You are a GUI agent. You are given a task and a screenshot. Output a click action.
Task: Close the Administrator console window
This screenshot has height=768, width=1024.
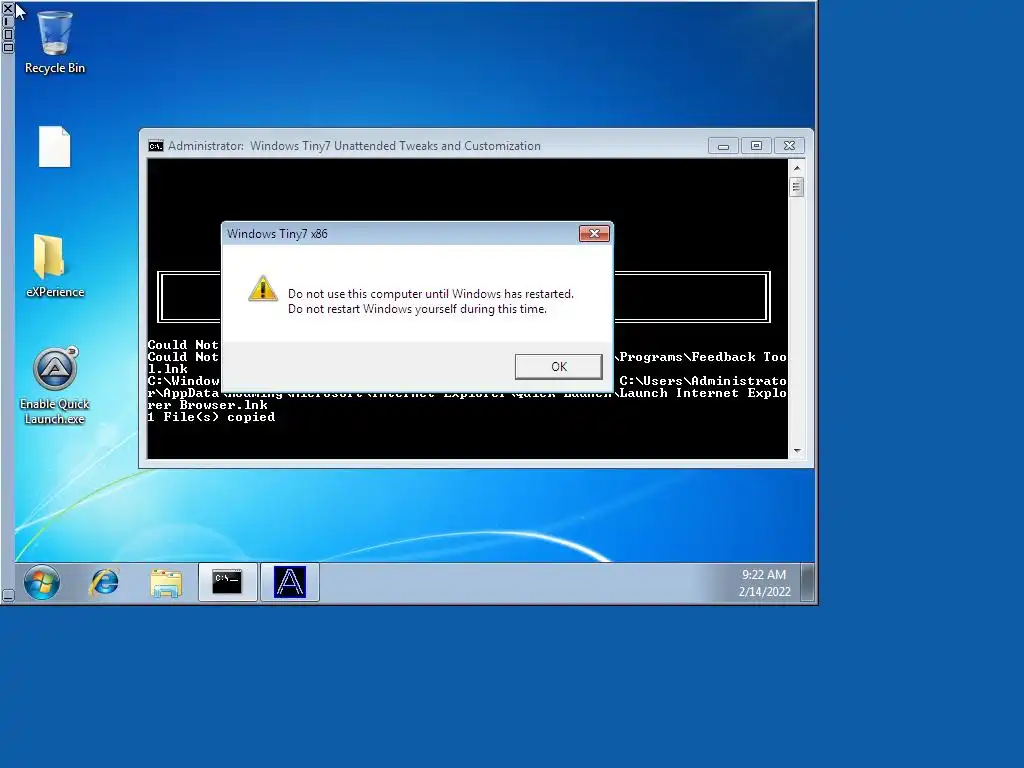pos(789,146)
